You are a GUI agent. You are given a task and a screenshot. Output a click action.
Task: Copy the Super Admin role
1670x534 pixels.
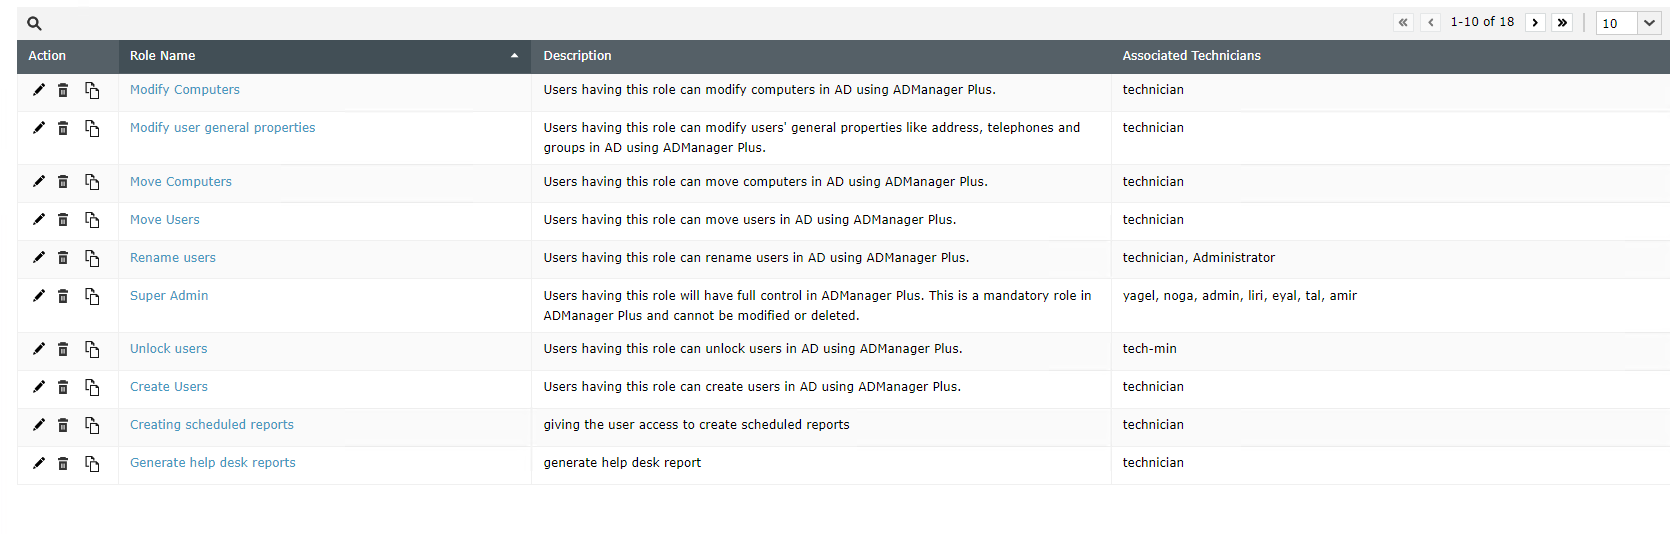click(x=92, y=296)
